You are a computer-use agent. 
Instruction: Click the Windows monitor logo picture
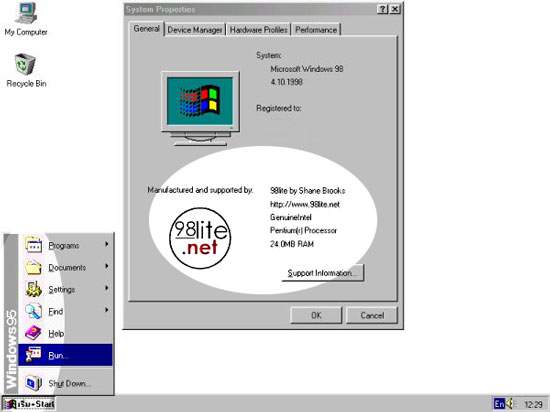200,108
